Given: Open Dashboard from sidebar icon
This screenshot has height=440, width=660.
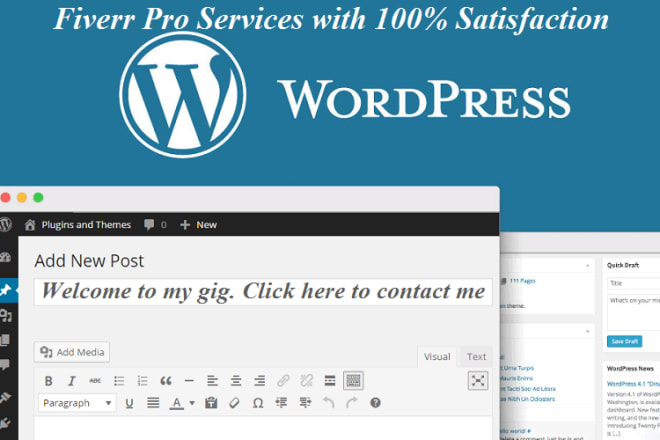Looking at the screenshot, I should click(5, 257).
